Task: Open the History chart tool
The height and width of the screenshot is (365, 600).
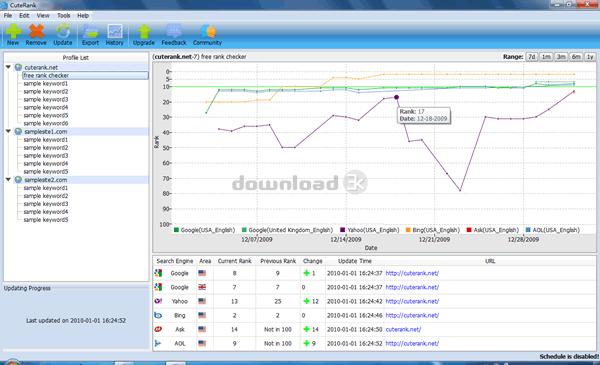Action: tap(114, 34)
